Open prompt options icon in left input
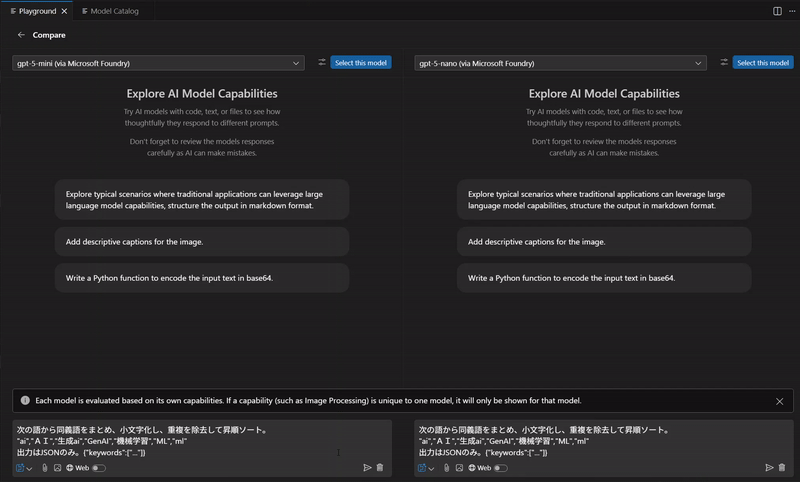Image resolution: width=800 pixels, height=482 pixels. click(20, 468)
